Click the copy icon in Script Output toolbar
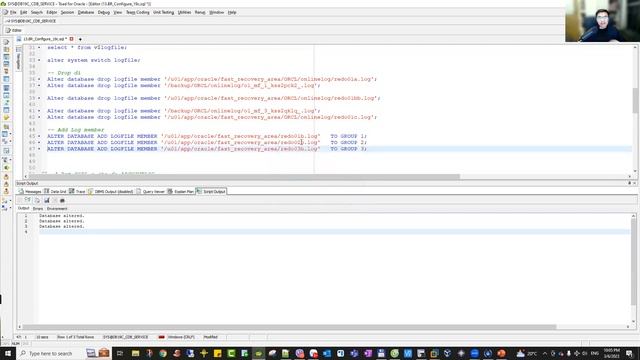Image resolution: width=640 pixels, height=360 pixels. tap(37, 200)
